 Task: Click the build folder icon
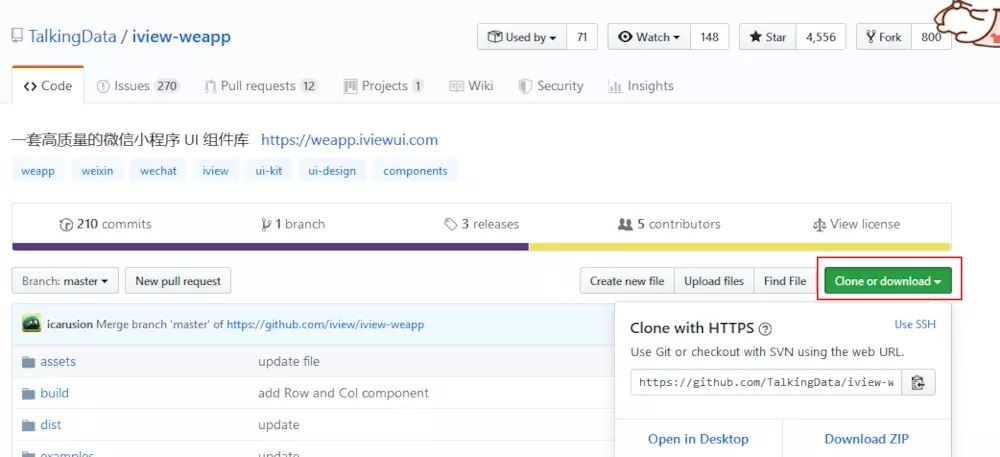[28, 394]
